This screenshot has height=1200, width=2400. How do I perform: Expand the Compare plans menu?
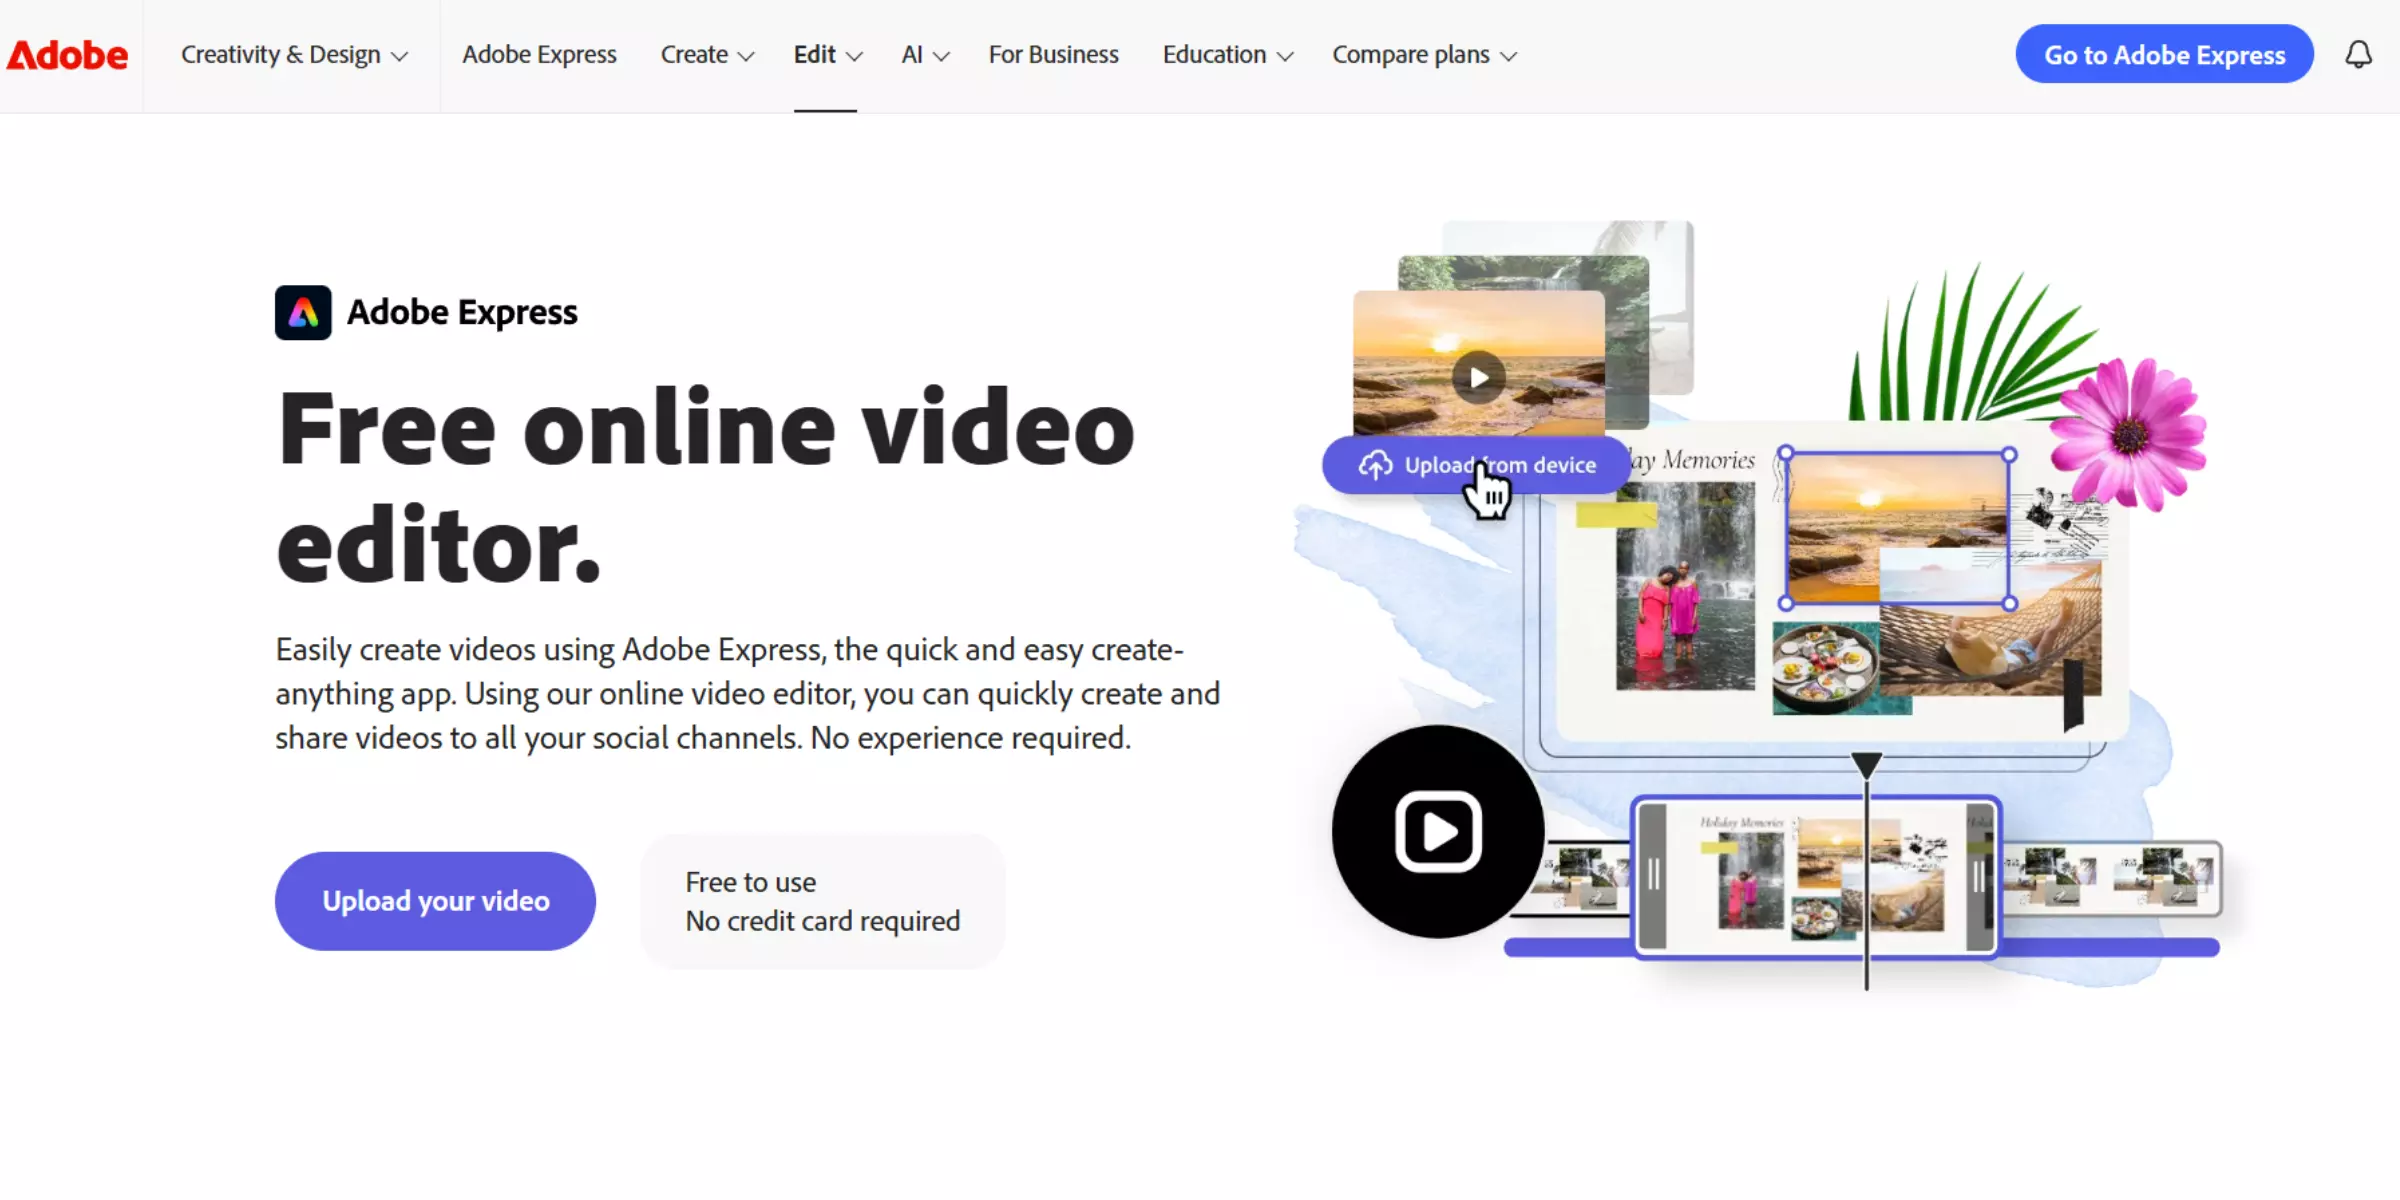1424,55
